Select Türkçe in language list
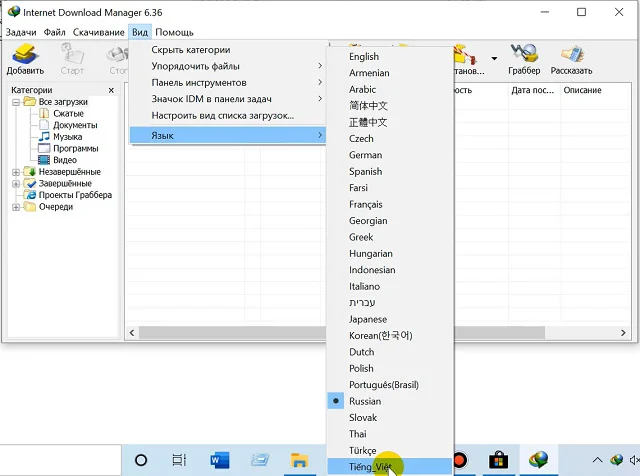The height and width of the screenshot is (476, 640). (390, 450)
